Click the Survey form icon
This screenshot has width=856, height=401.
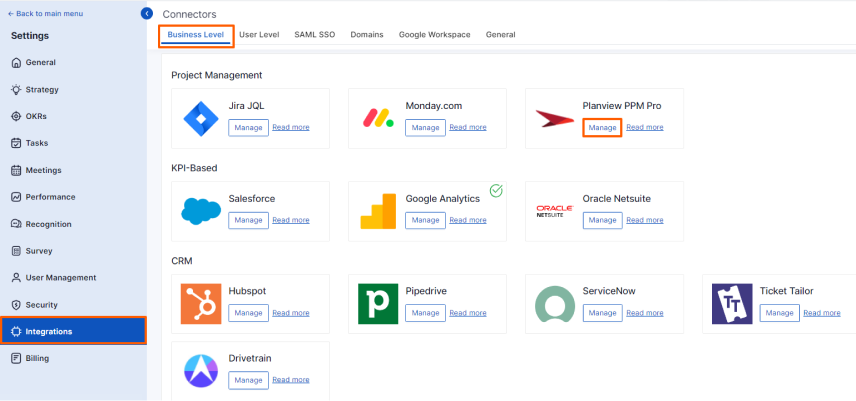tap(16, 251)
